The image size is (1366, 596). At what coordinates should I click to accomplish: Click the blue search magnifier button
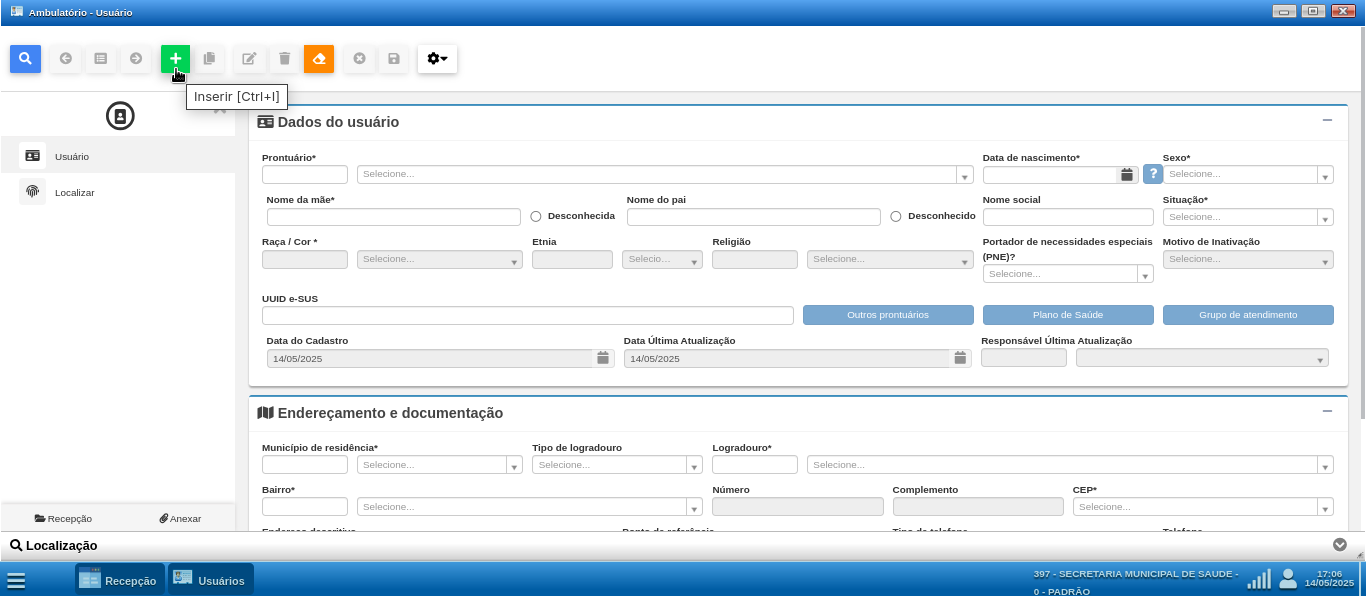click(25, 59)
